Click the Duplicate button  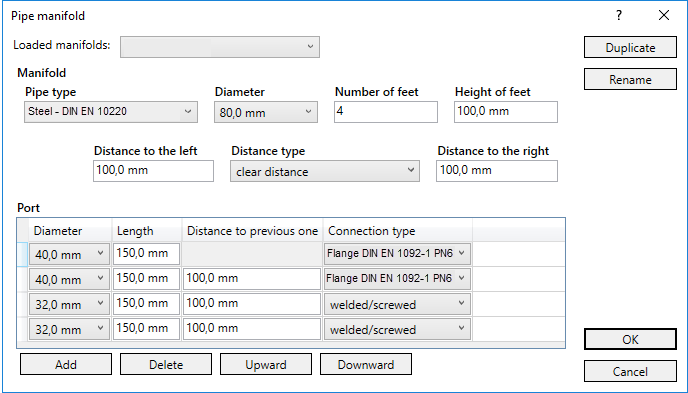(x=630, y=47)
